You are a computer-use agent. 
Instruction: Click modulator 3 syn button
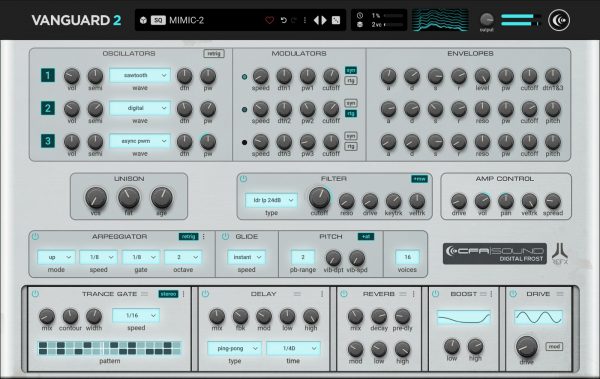(351, 136)
